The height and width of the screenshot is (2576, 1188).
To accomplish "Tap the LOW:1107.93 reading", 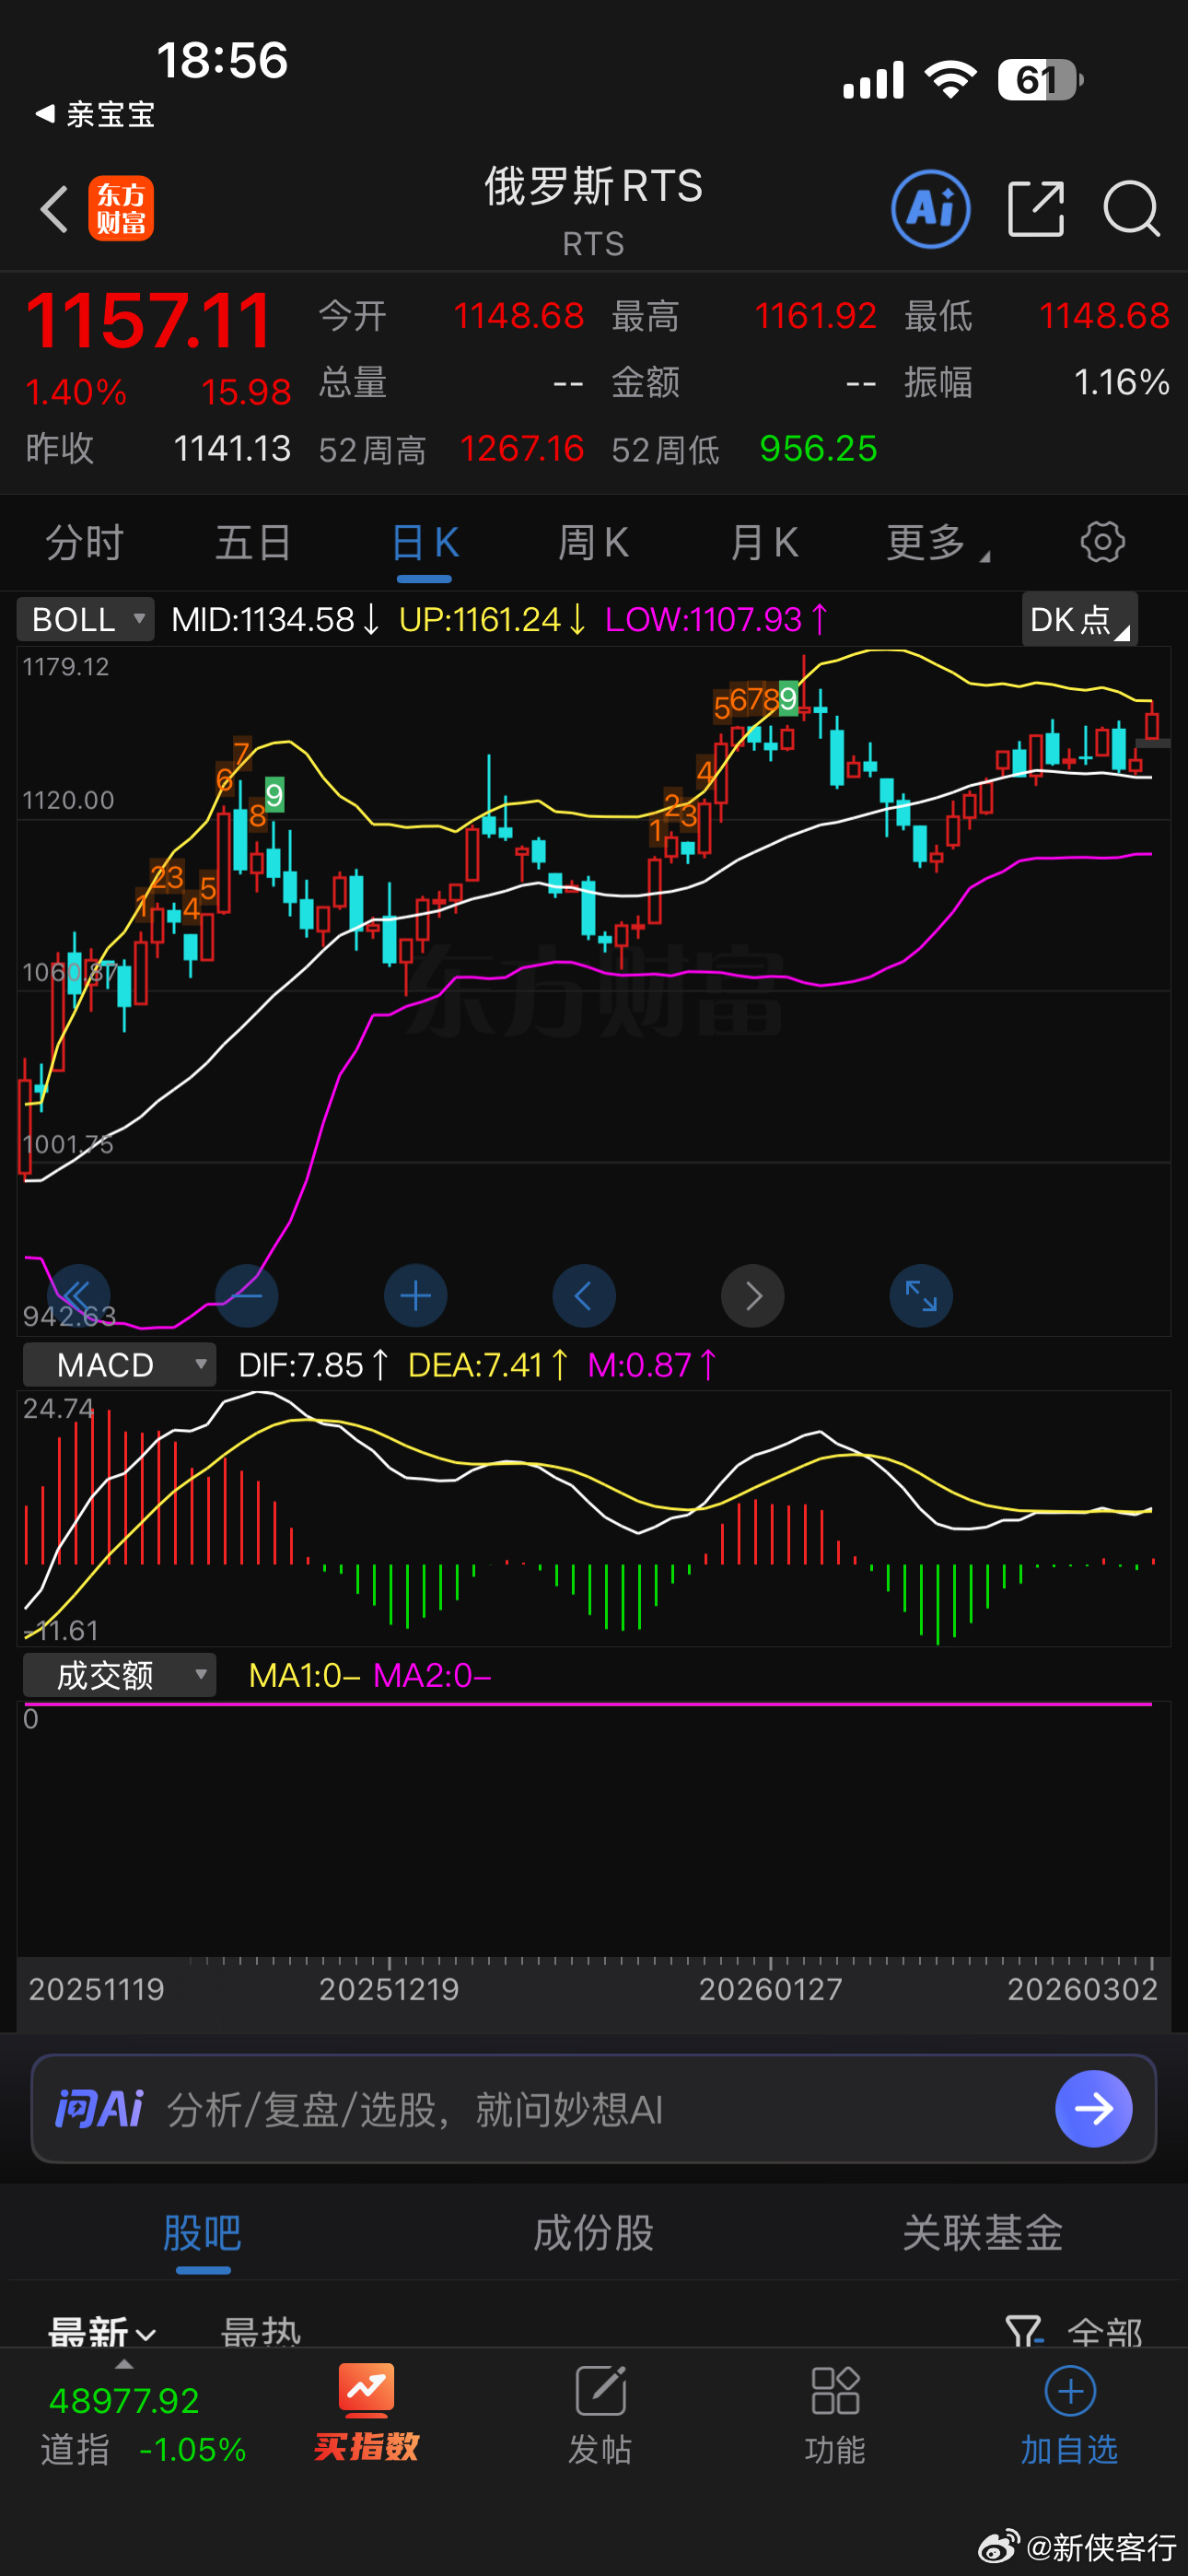I will click(x=716, y=619).
